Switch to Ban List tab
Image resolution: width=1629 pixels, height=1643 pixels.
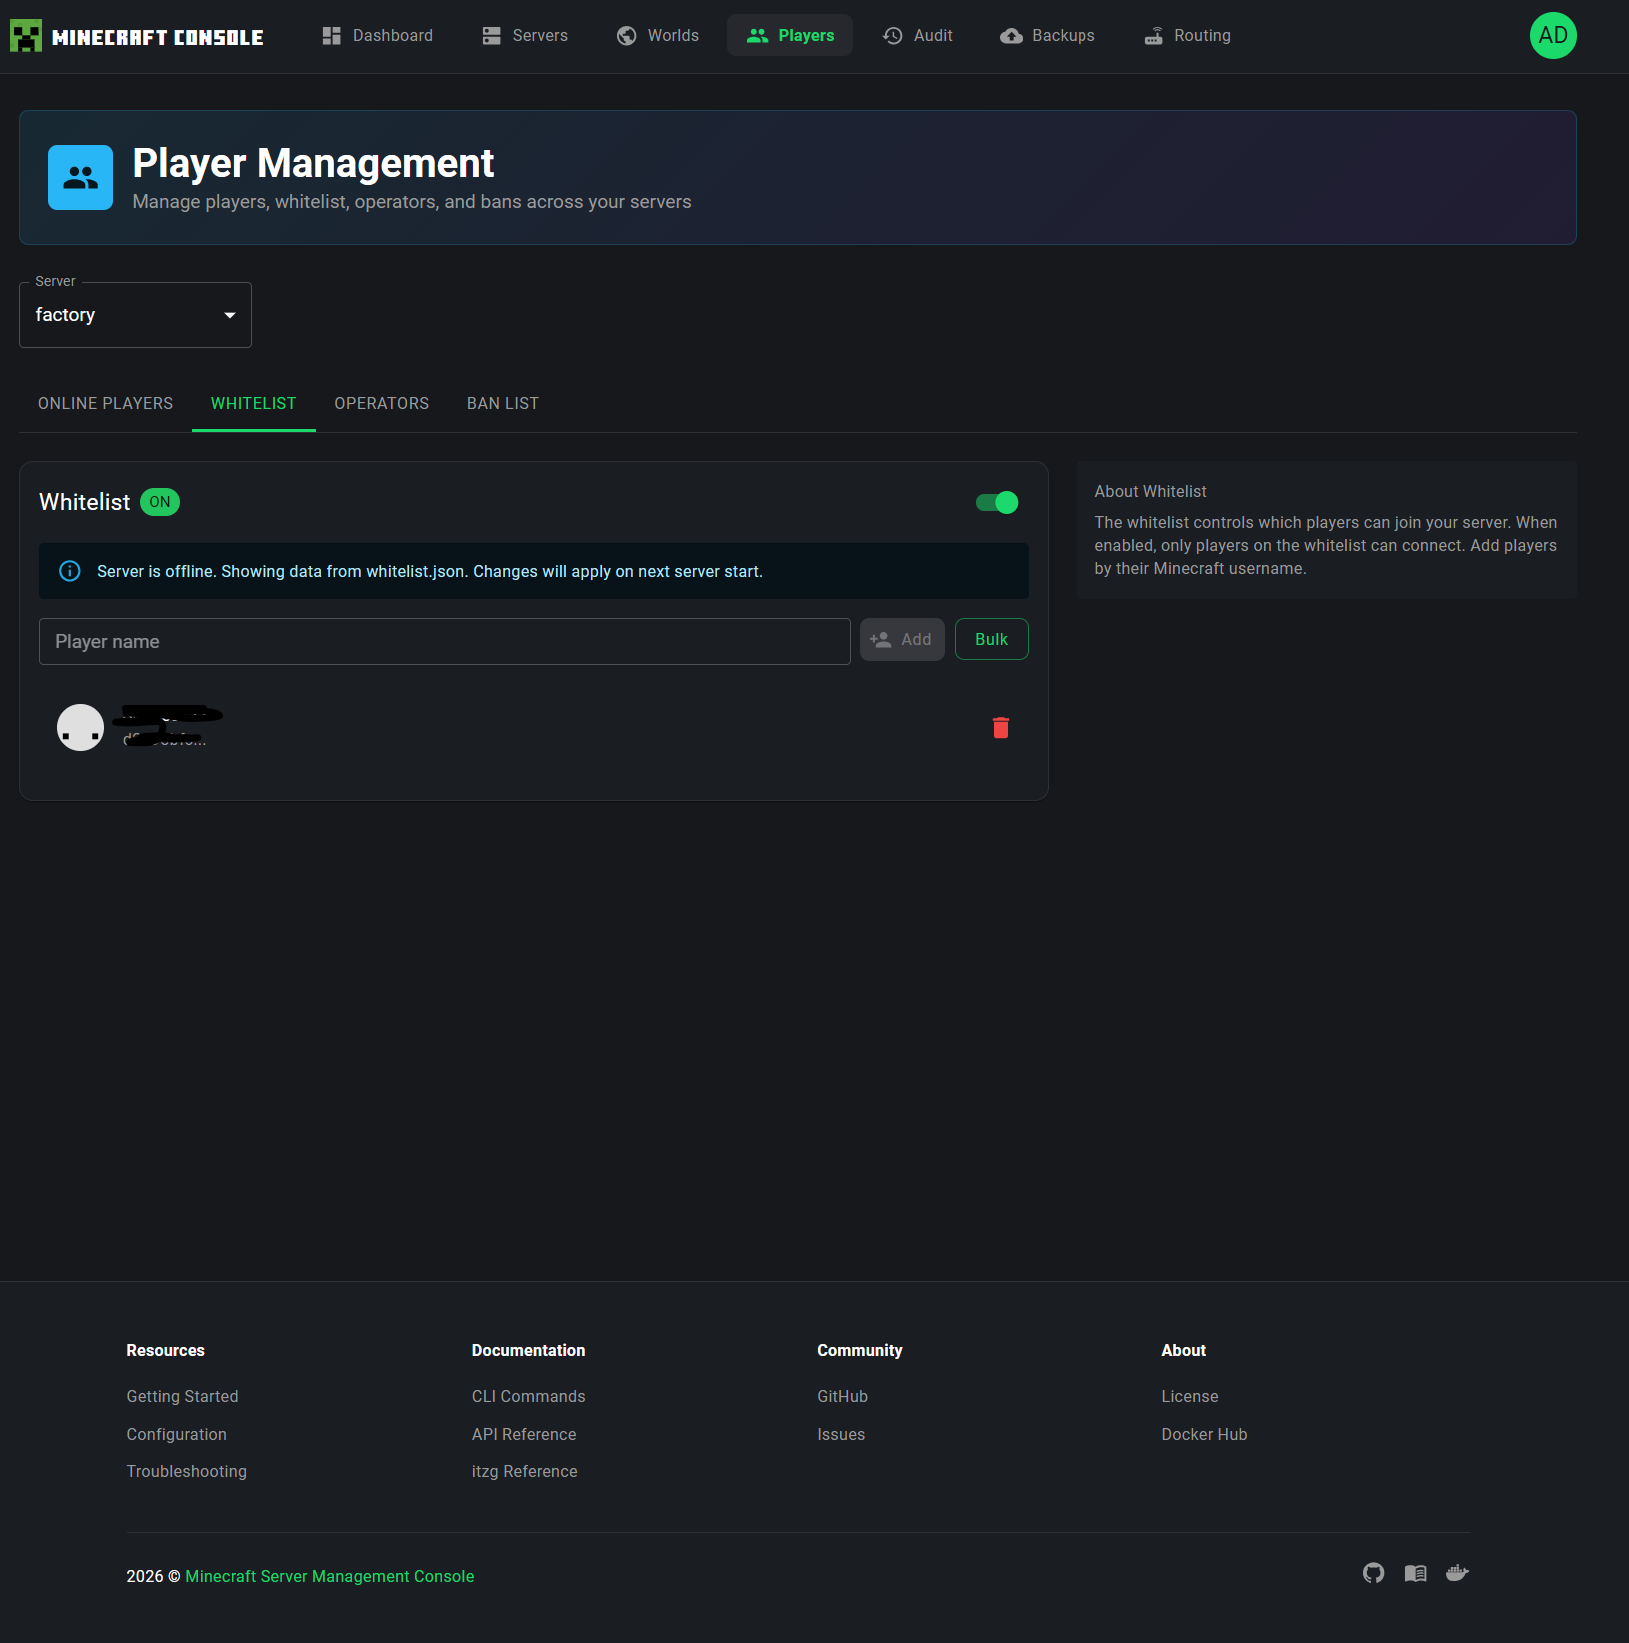(503, 403)
